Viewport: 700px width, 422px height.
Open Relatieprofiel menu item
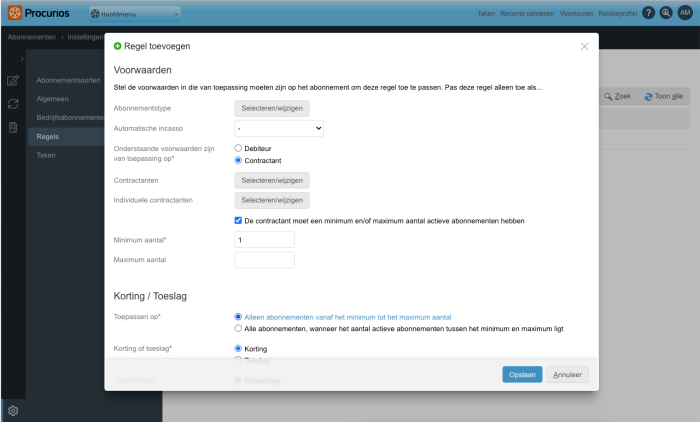click(x=618, y=14)
